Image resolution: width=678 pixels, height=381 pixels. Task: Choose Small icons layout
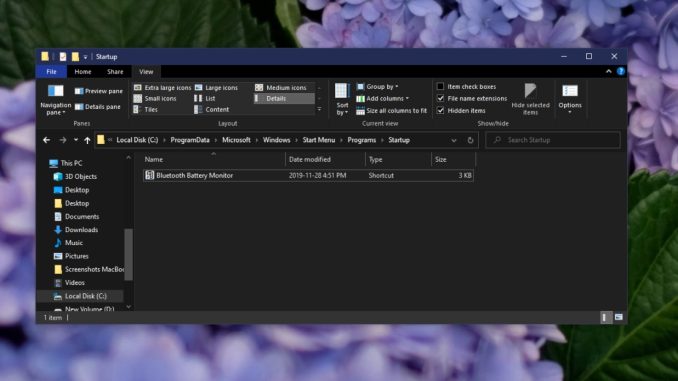tap(155, 99)
